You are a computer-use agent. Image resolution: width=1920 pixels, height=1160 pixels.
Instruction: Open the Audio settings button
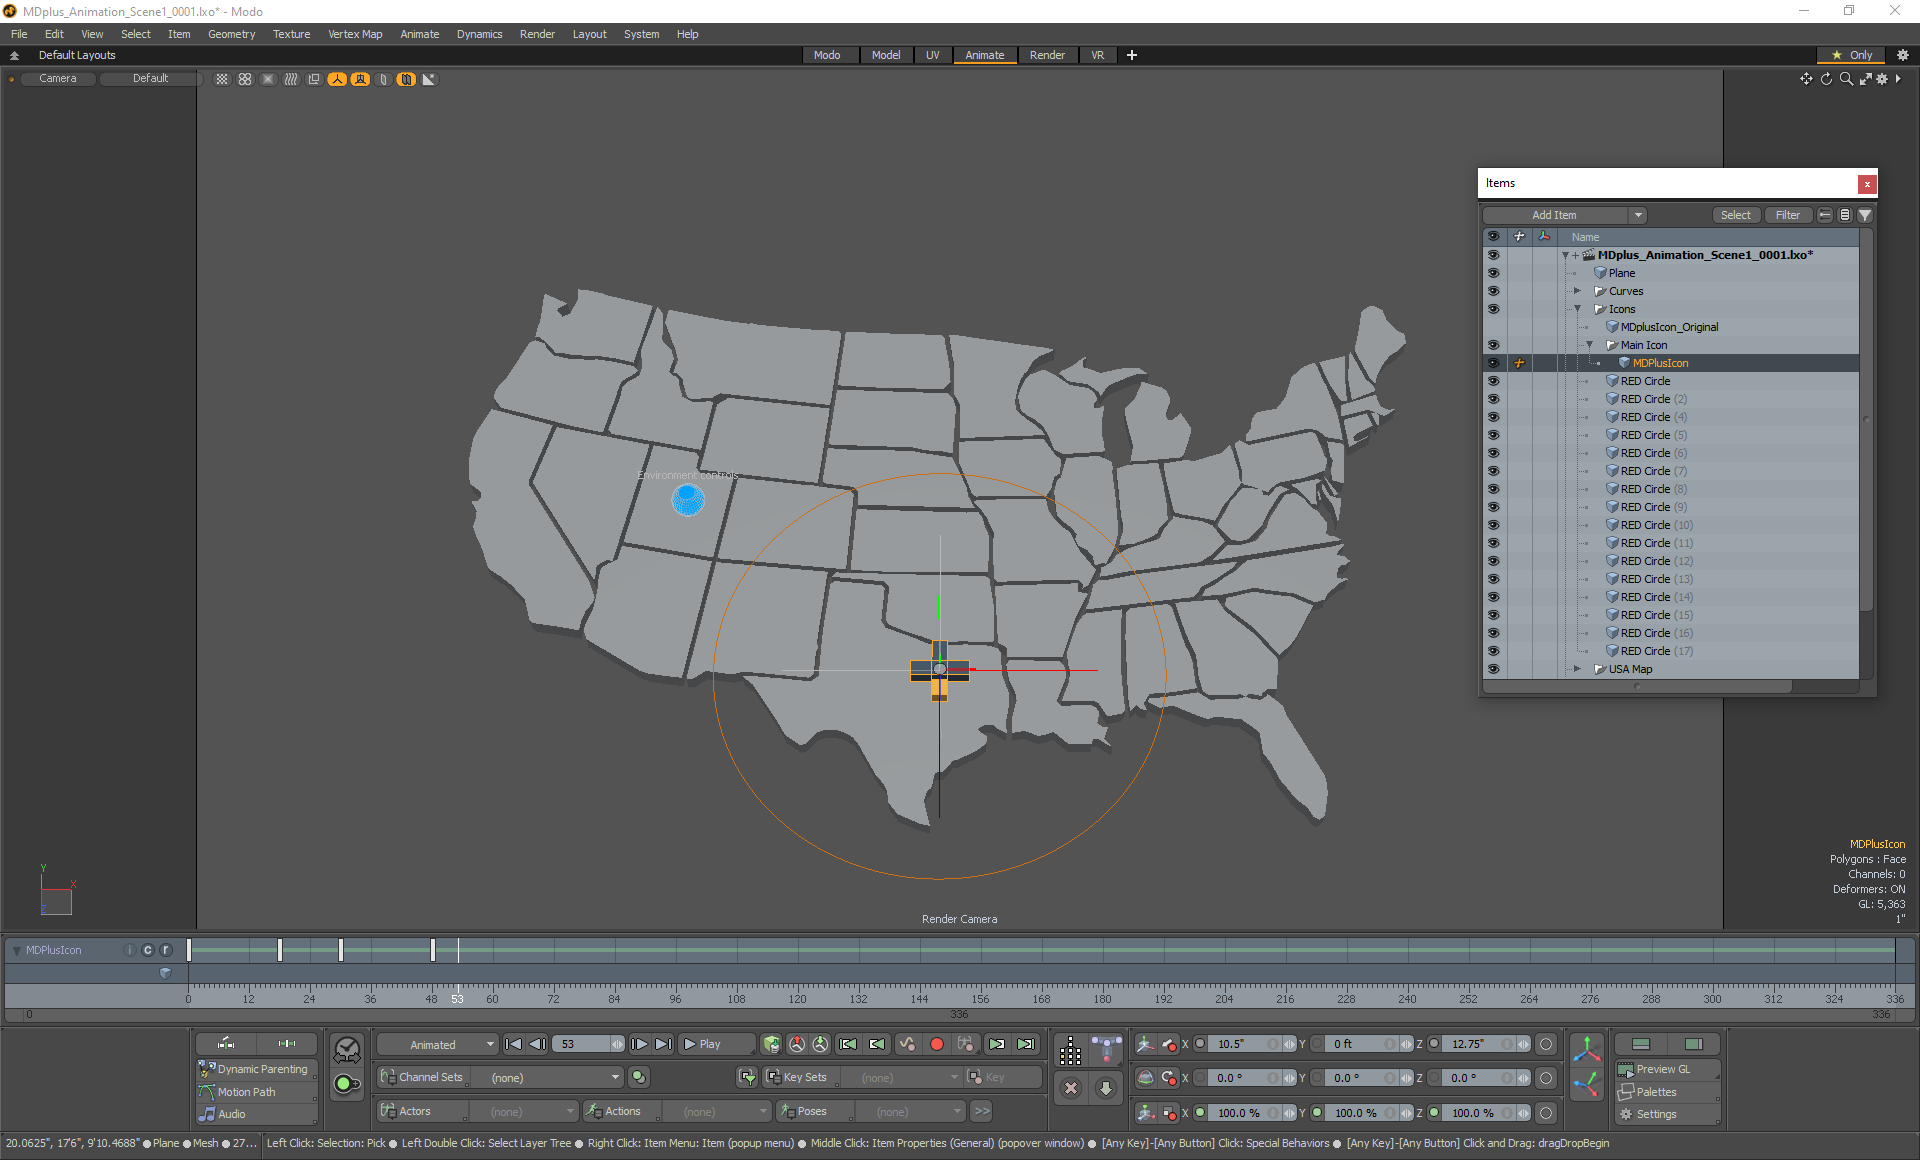tap(231, 1114)
